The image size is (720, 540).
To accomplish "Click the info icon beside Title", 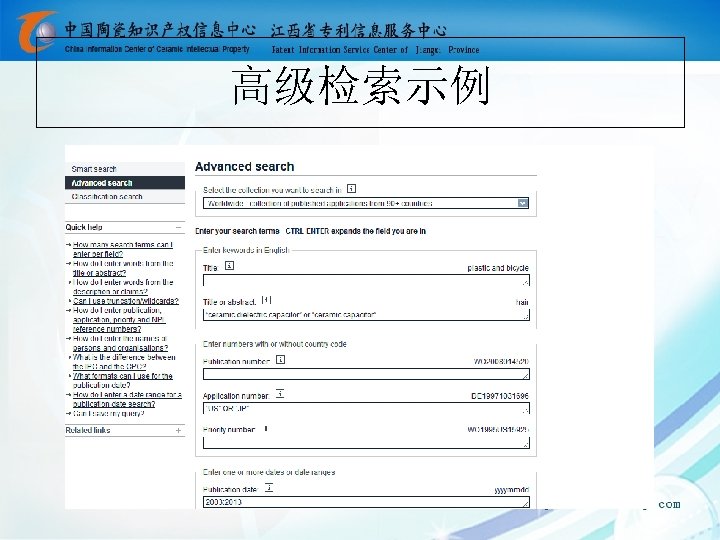I will pyautogui.click(x=229, y=266).
